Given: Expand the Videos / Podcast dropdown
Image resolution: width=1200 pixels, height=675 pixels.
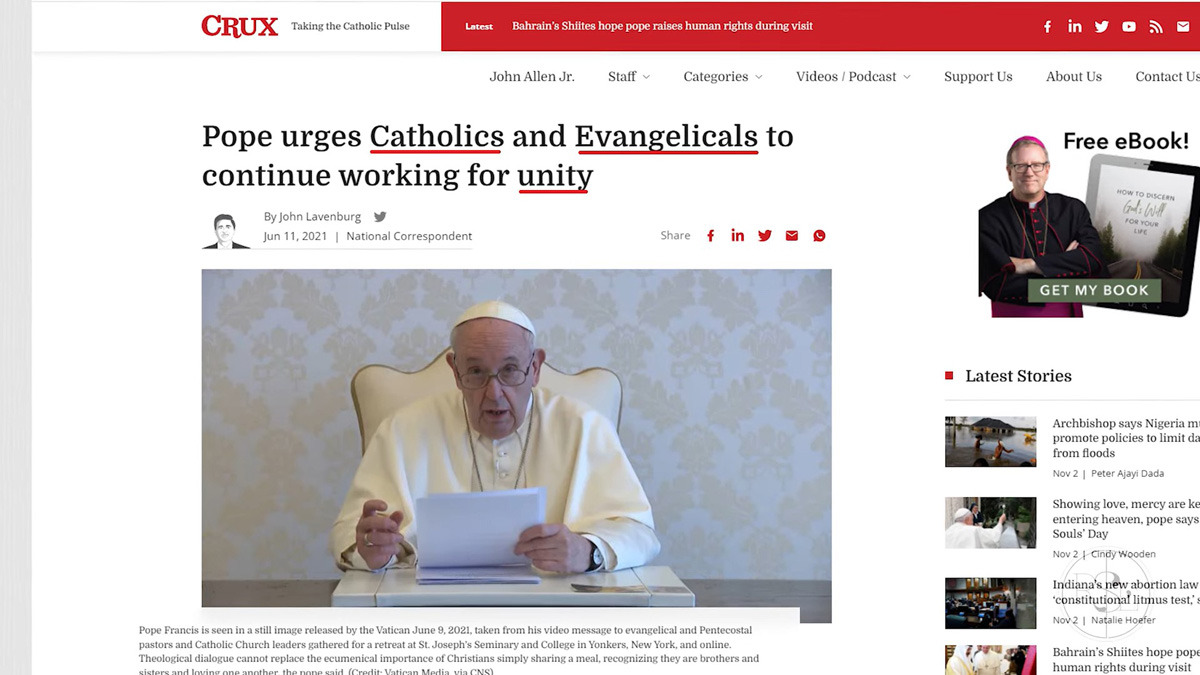Looking at the screenshot, I should (853, 76).
